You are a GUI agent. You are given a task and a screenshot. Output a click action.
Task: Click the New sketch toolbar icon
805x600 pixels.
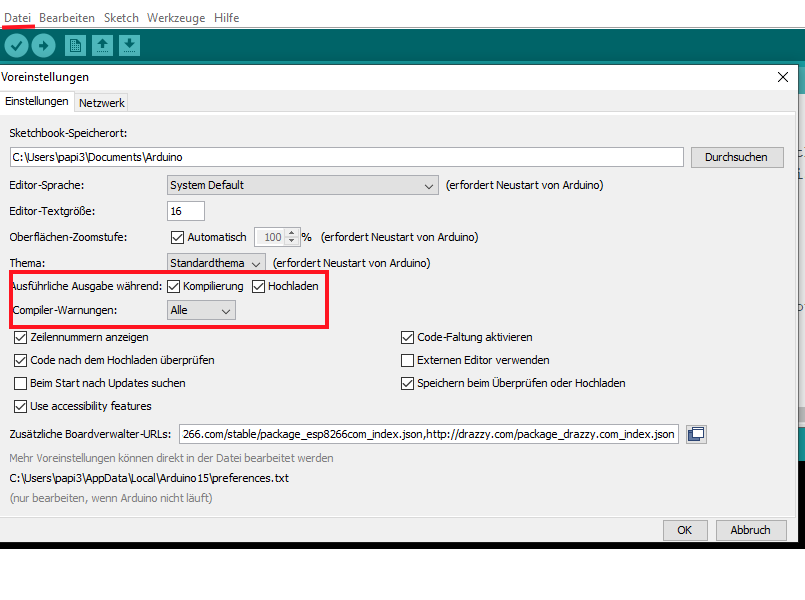(75, 45)
